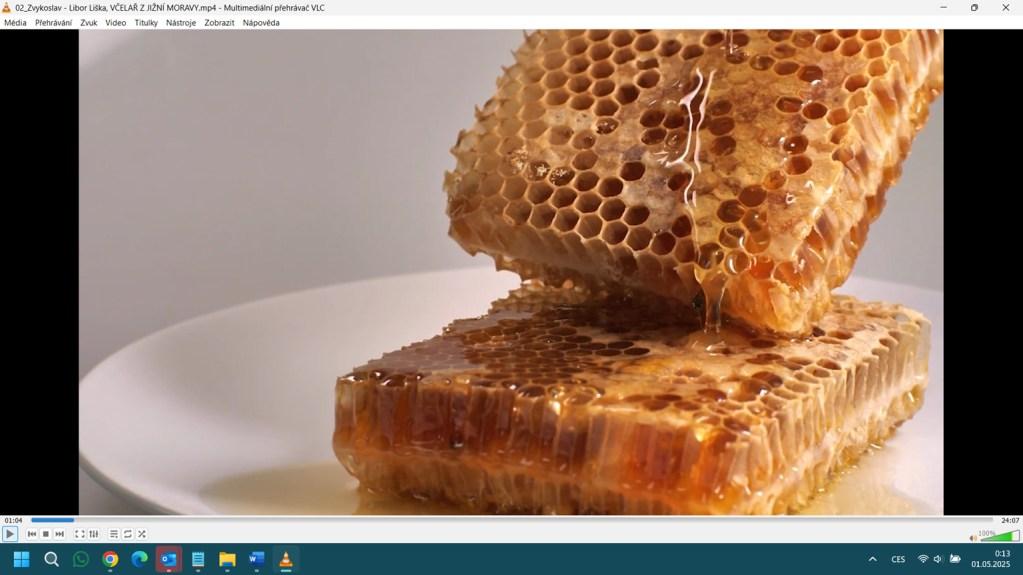
Task: Open system volume tray icon
Action: (x=938, y=559)
